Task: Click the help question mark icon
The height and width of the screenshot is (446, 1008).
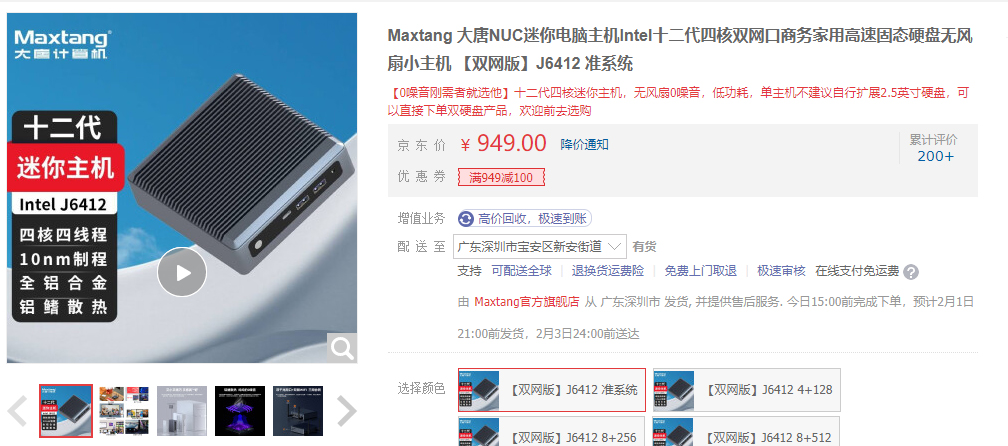Action: pyautogui.click(x=911, y=272)
